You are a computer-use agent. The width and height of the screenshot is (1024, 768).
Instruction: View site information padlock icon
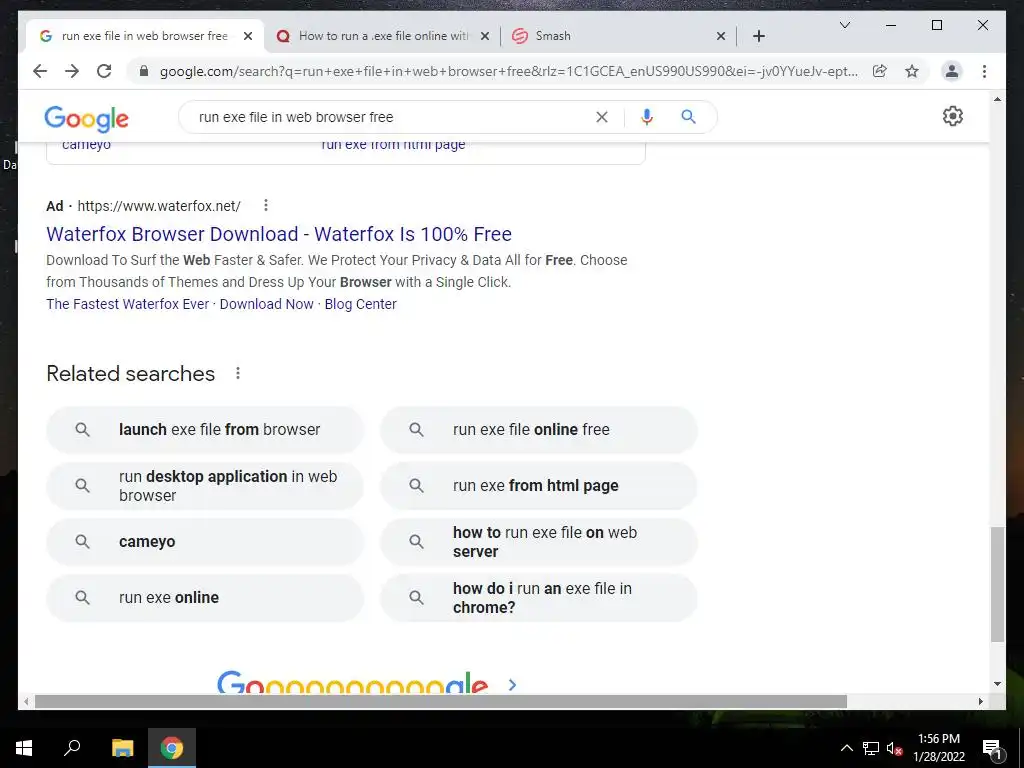pos(144,71)
